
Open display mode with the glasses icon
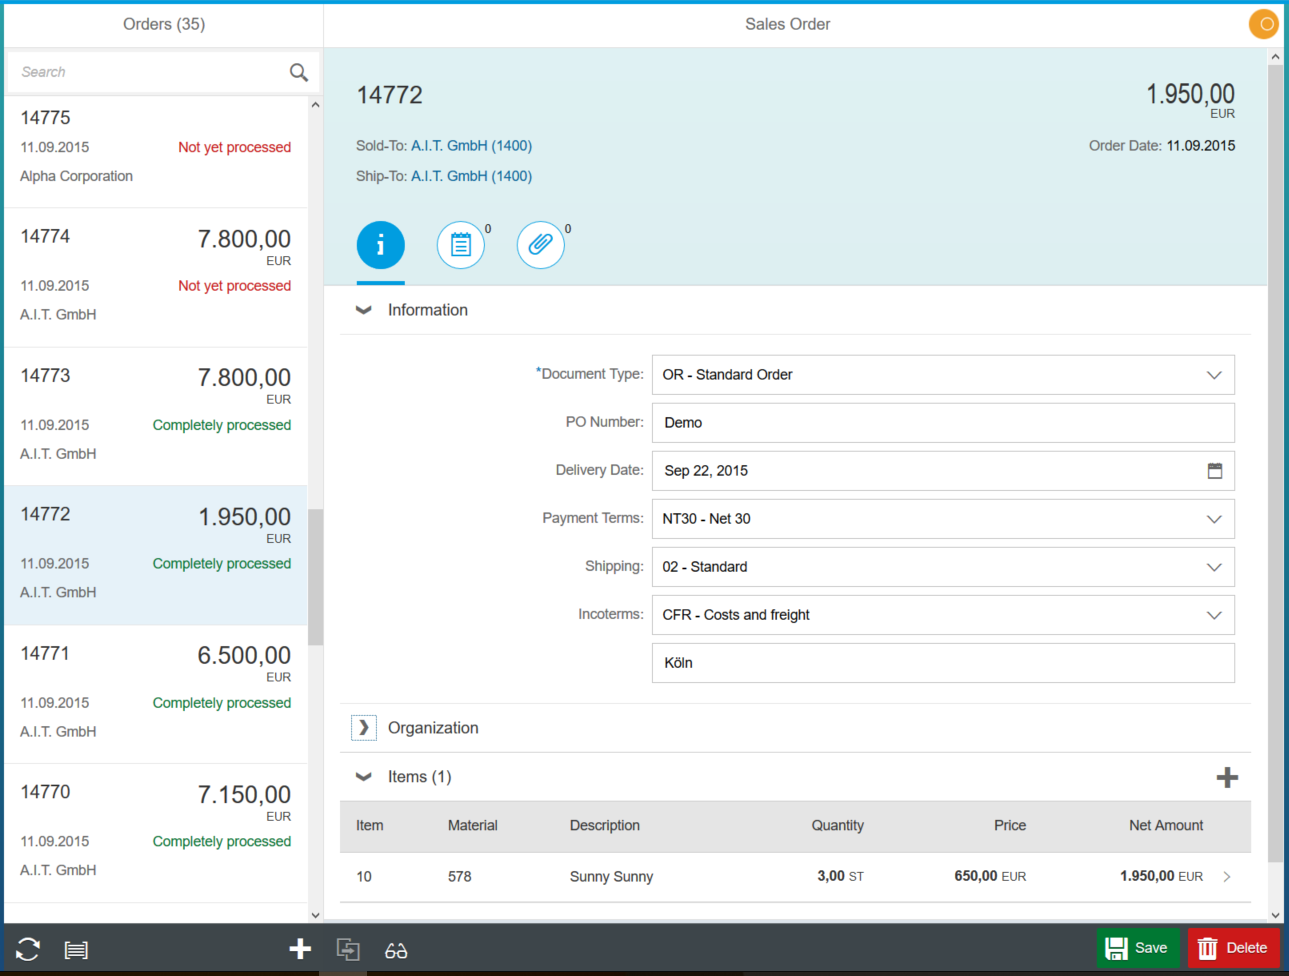click(395, 949)
